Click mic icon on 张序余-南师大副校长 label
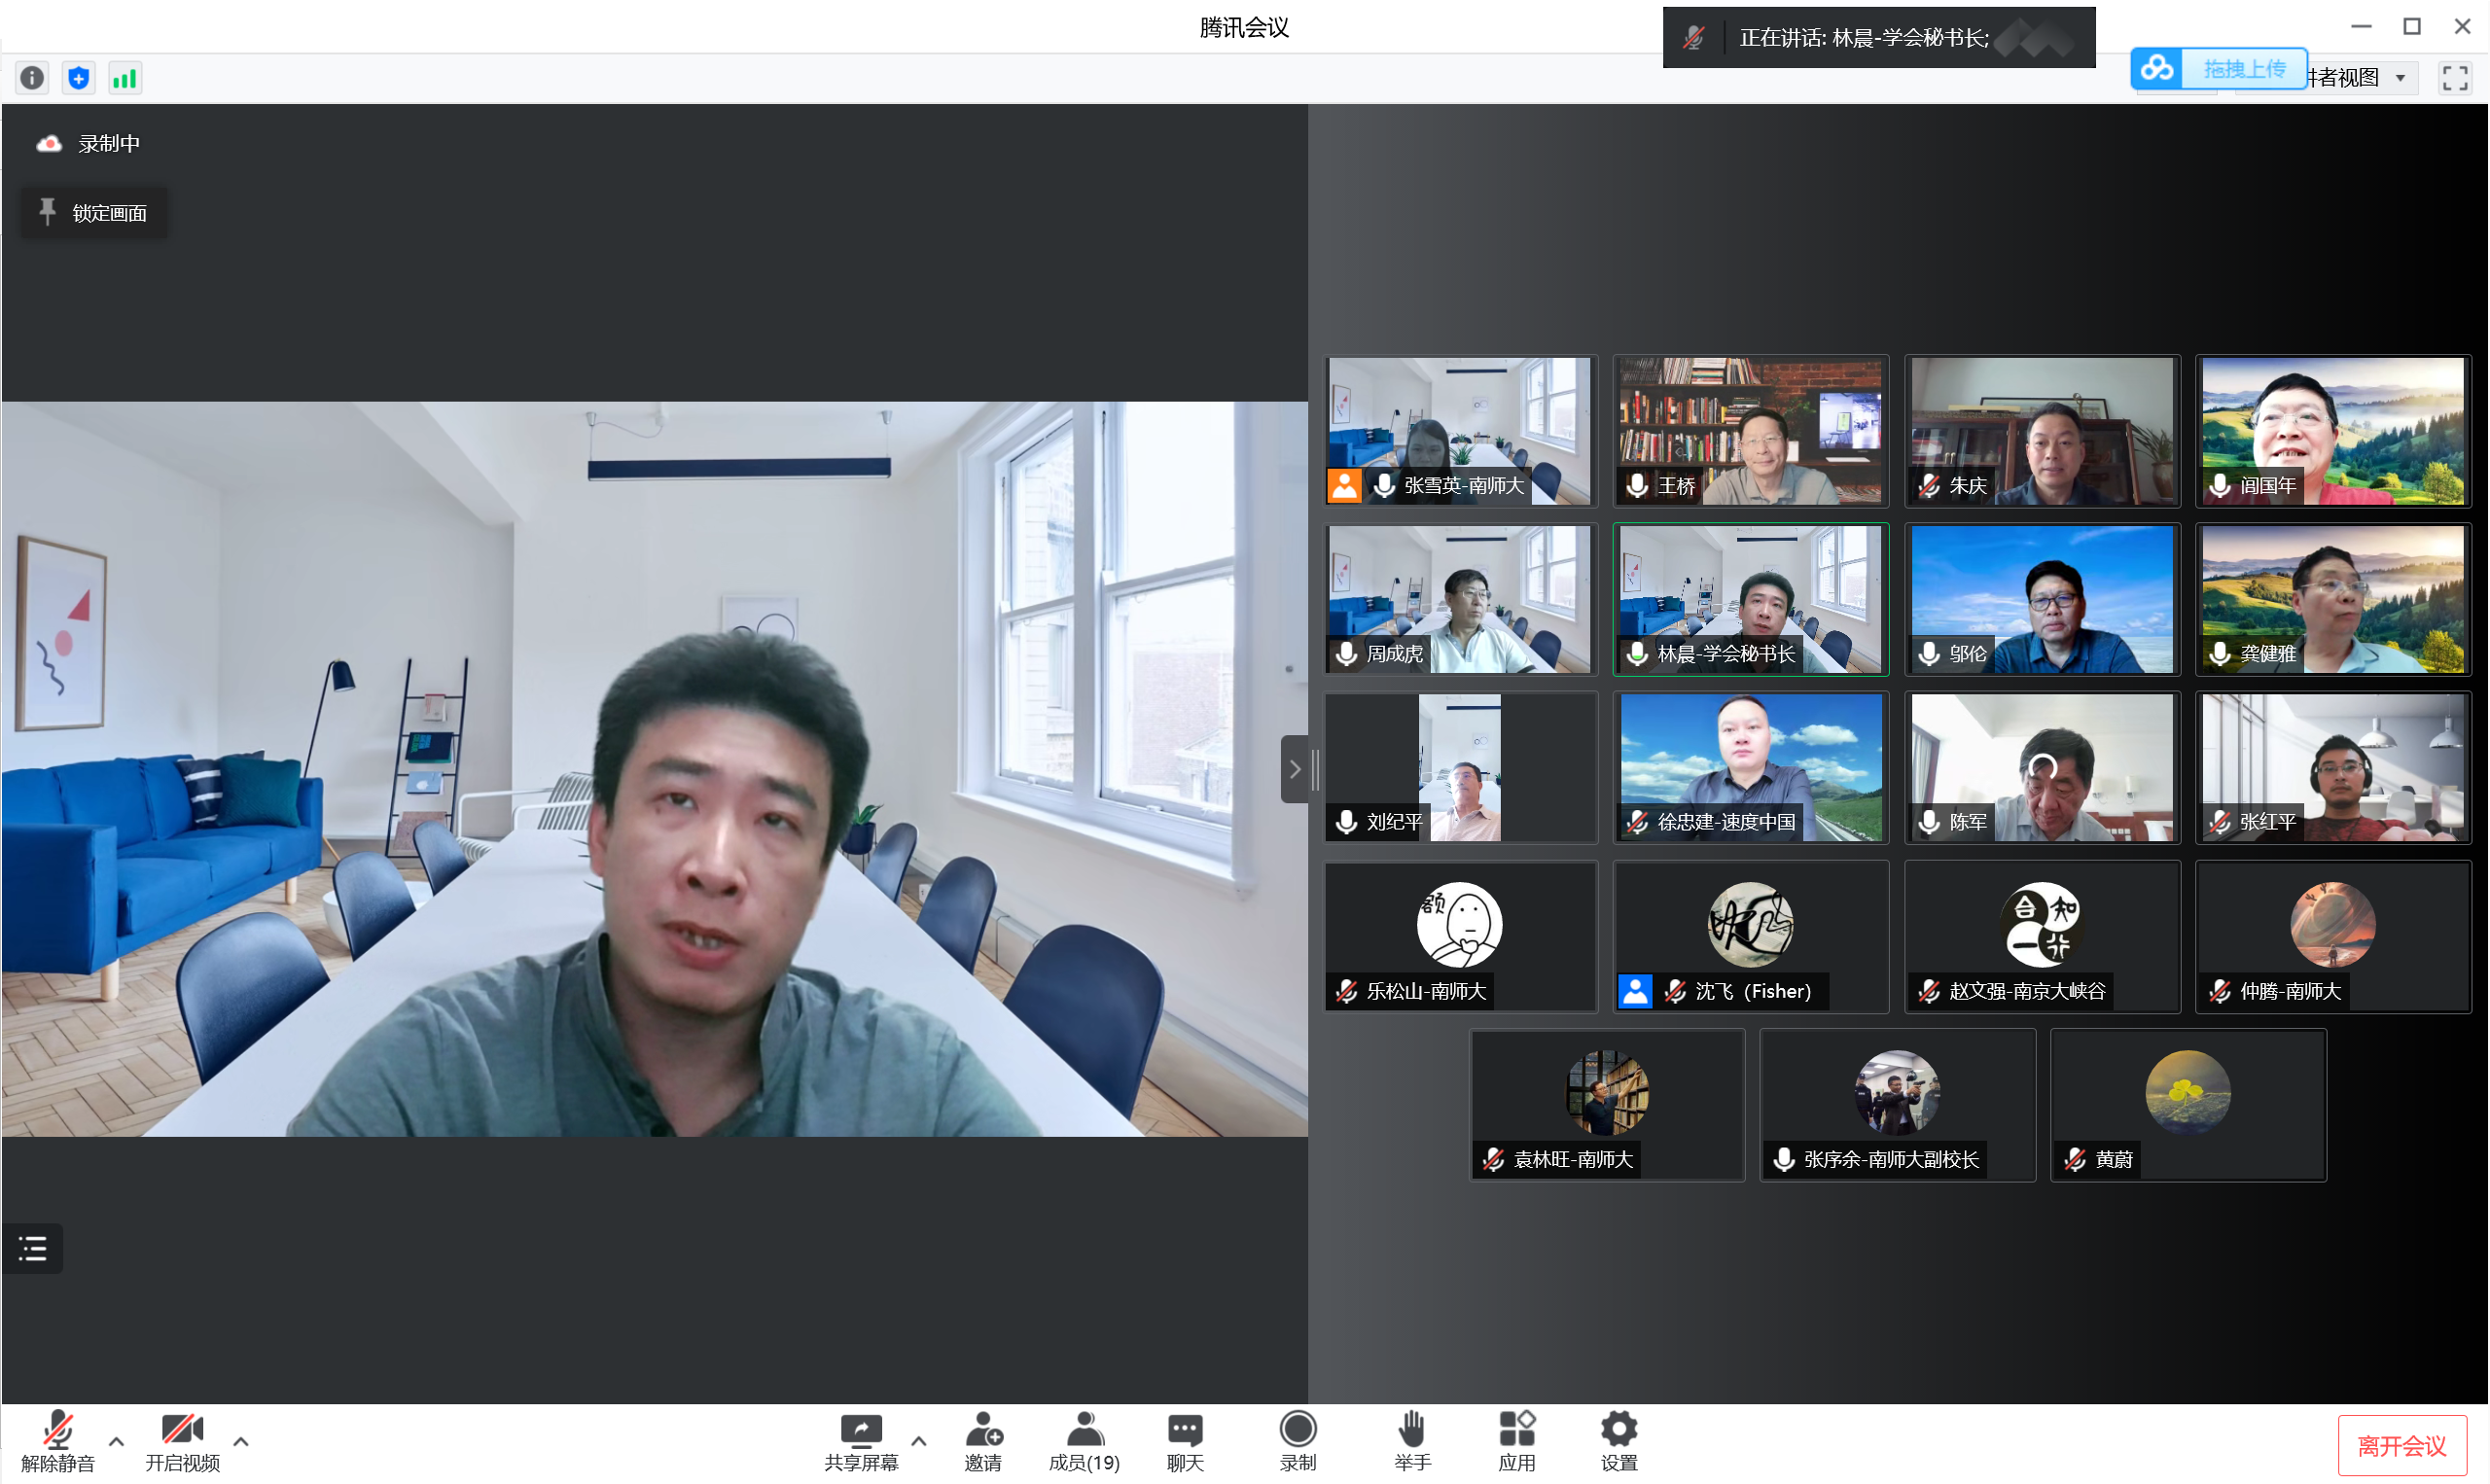Viewport: 2490px width, 1484px height. tap(1783, 1159)
